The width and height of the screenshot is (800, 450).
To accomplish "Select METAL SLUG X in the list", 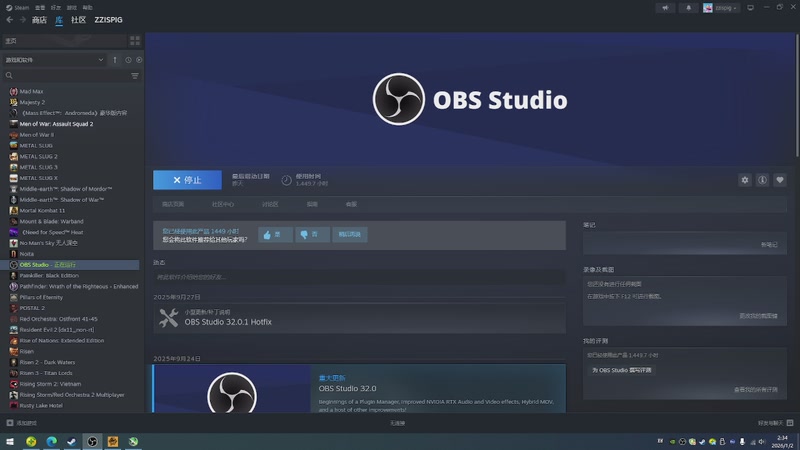I will pos(38,178).
